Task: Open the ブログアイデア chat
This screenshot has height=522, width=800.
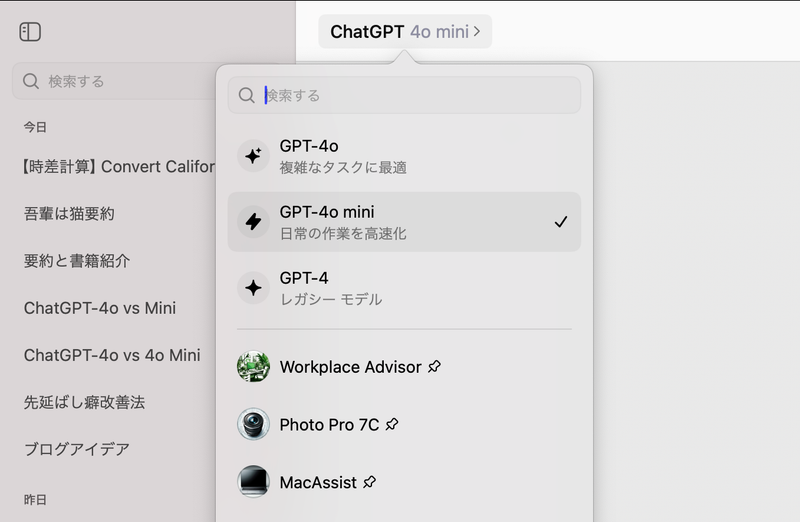Action: pyautogui.click(x=77, y=449)
